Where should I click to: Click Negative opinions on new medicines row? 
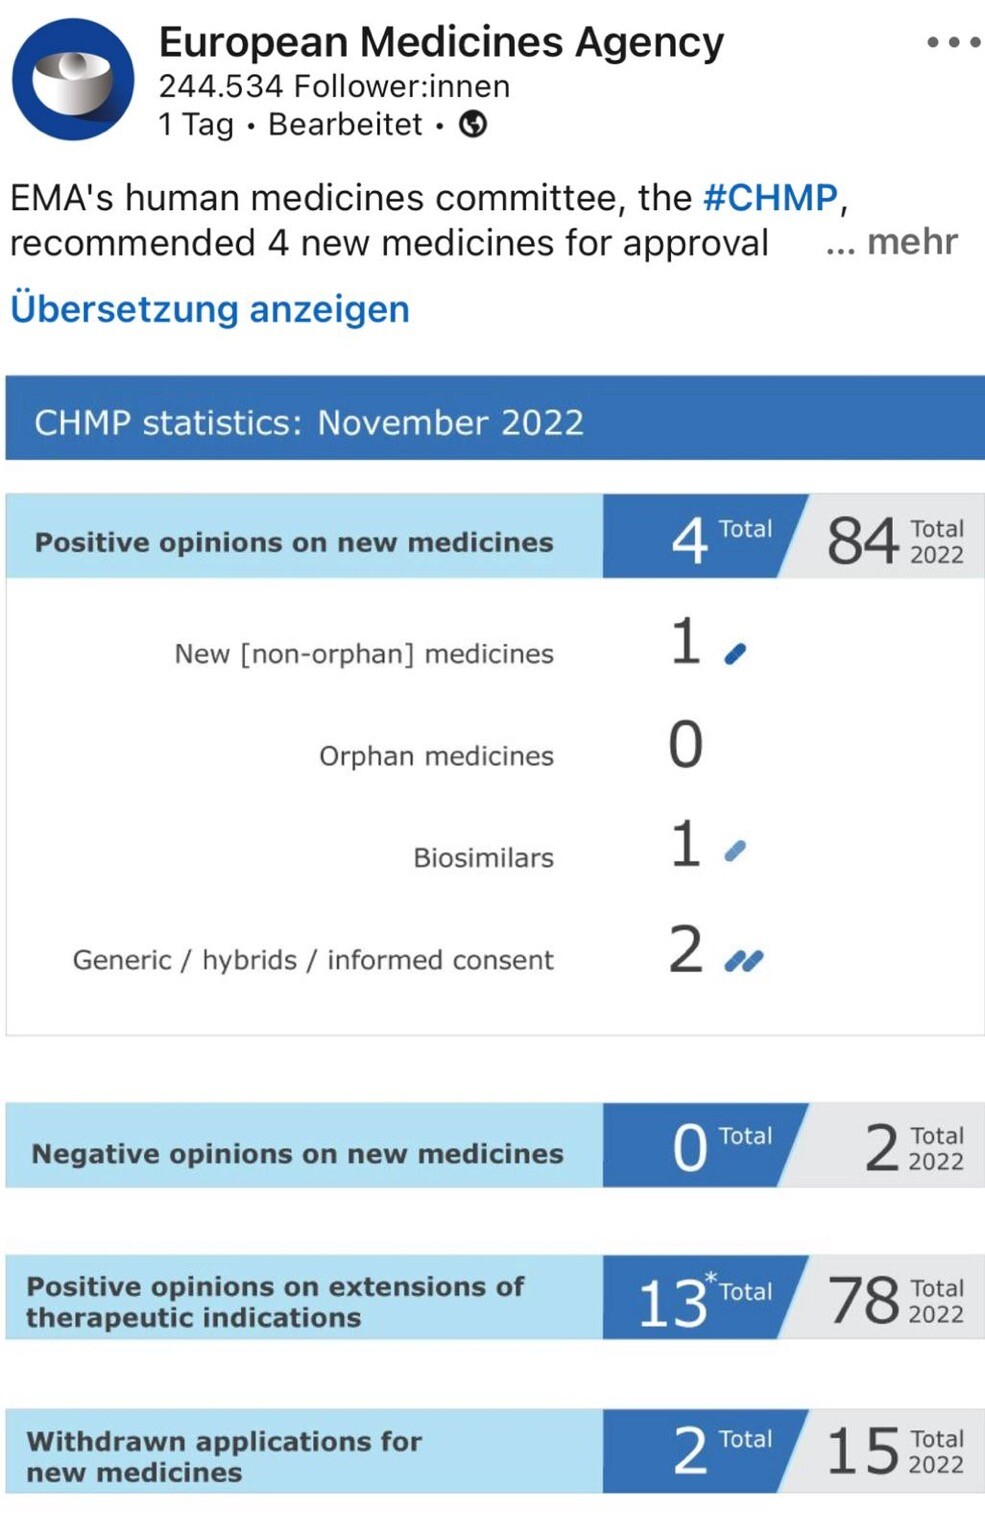(x=298, y=1153)
